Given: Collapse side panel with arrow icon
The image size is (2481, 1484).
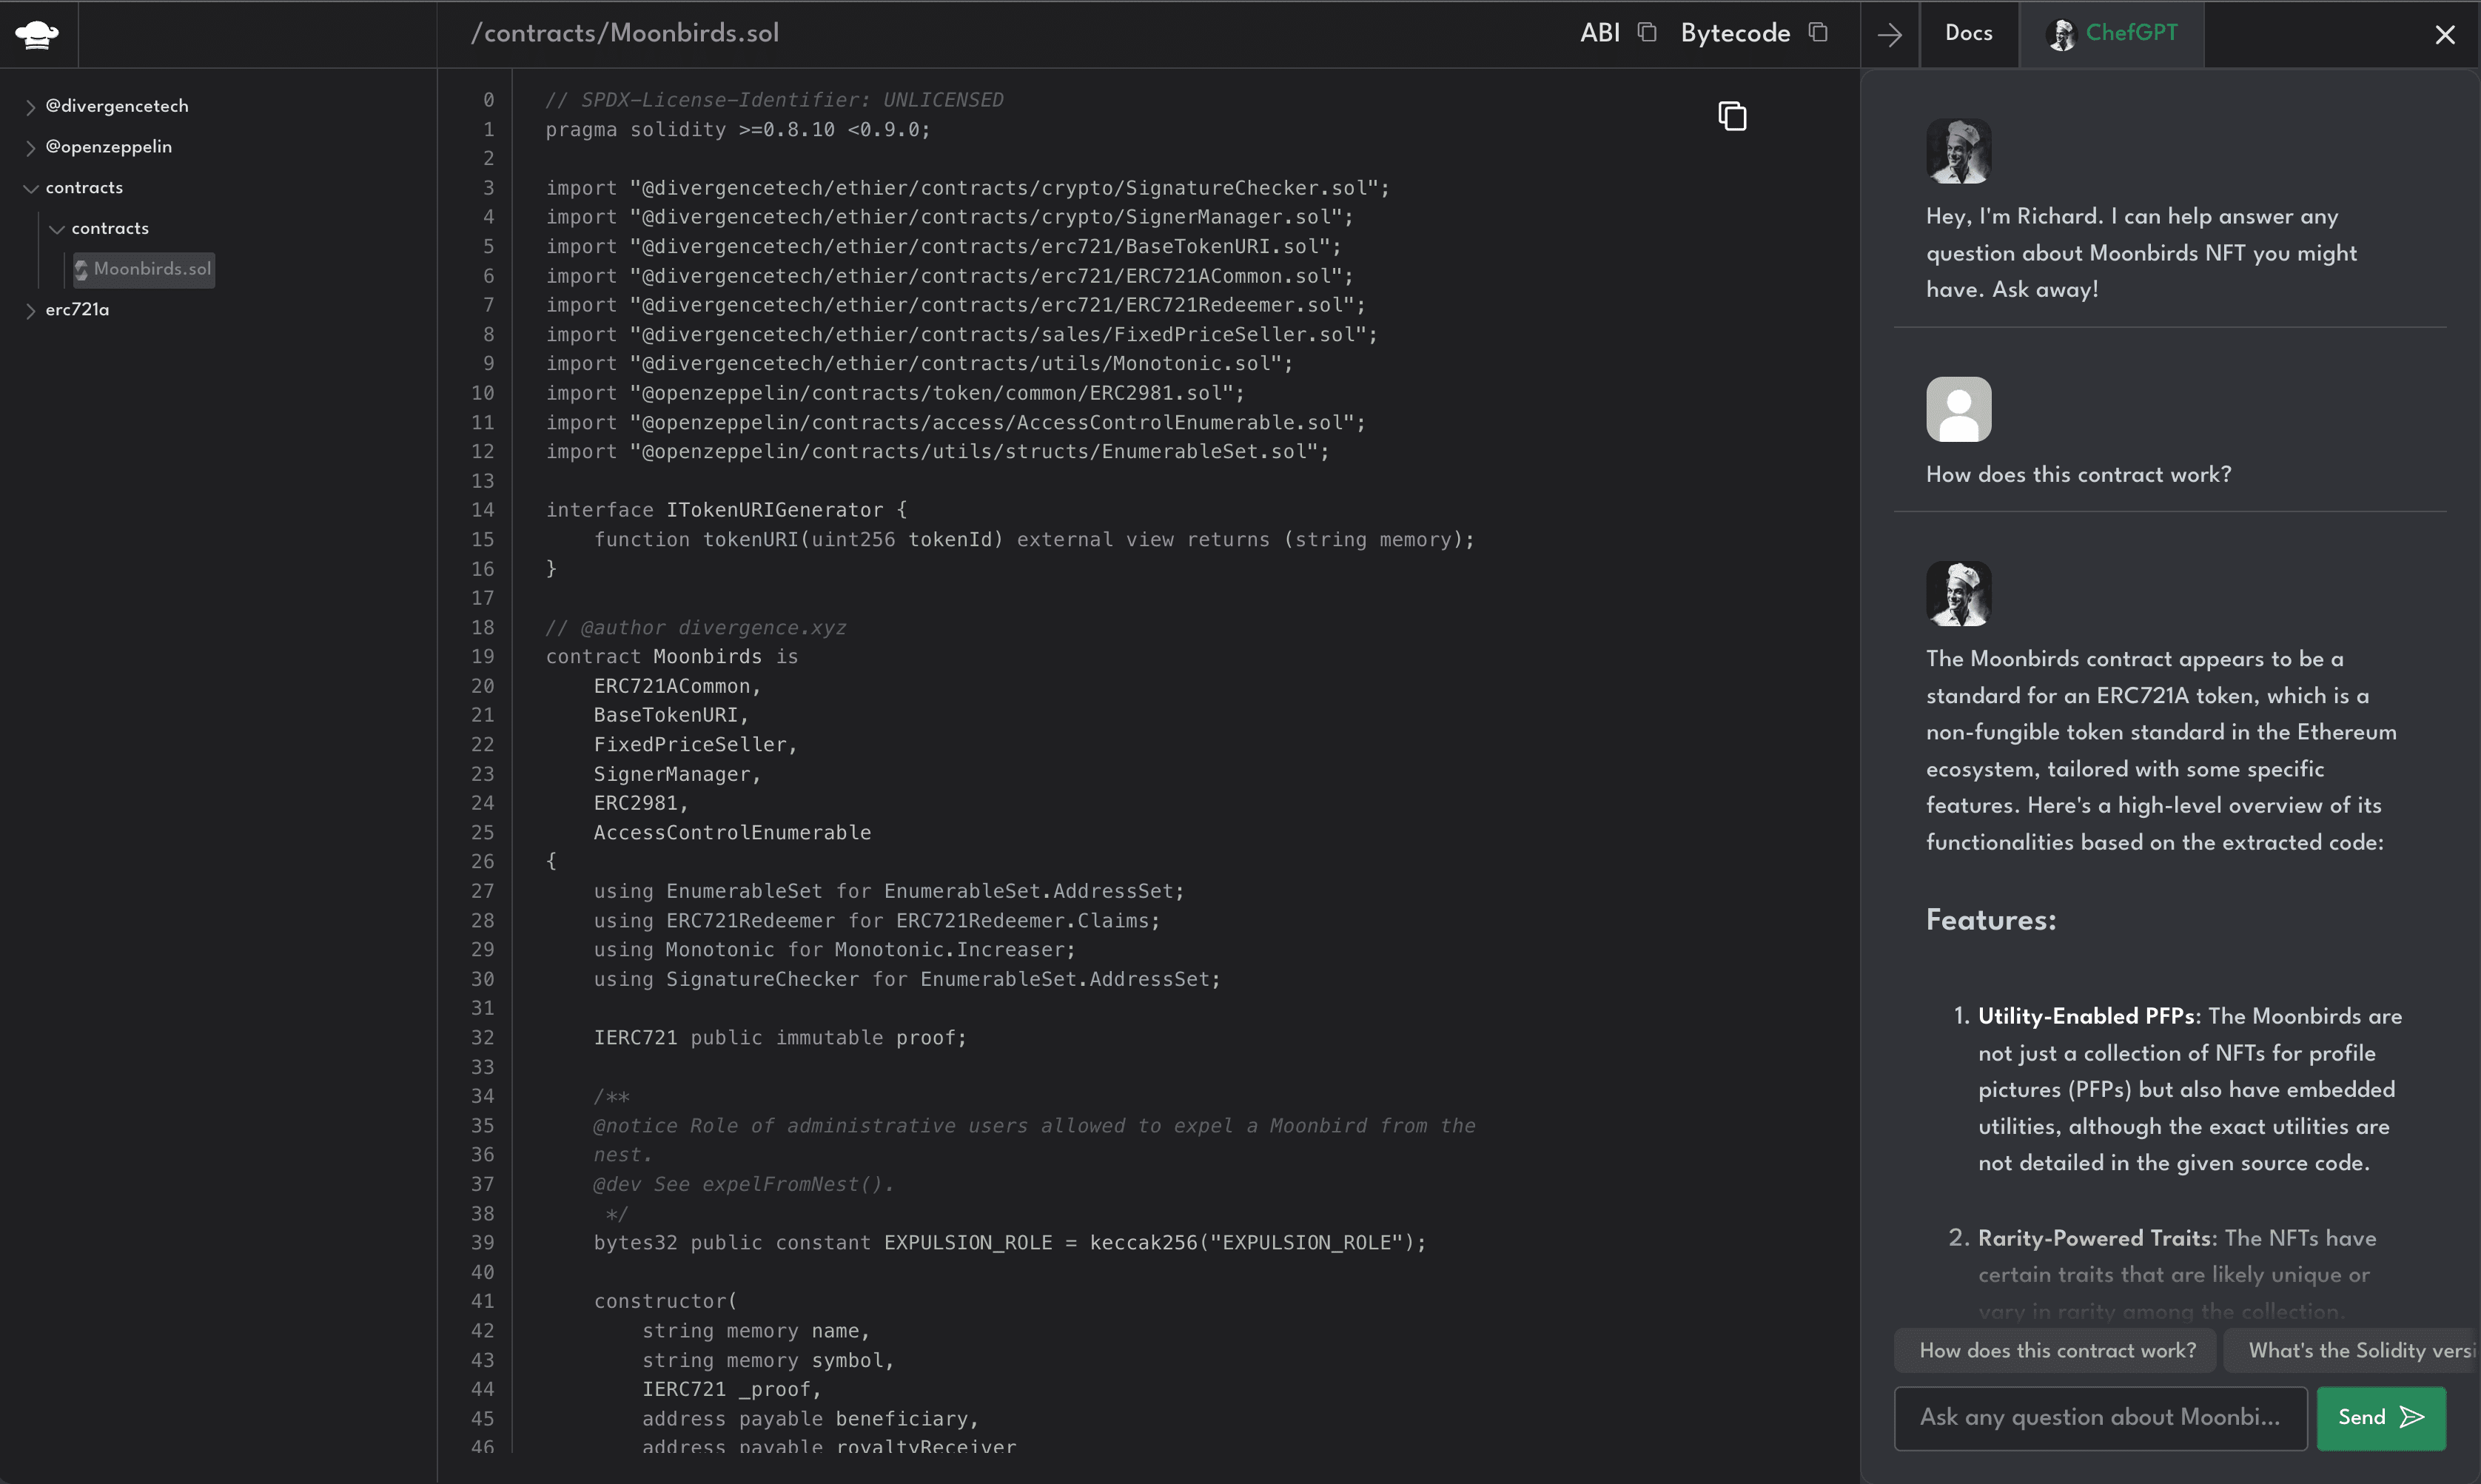Looking at the screenshot, I should 1889,35.
